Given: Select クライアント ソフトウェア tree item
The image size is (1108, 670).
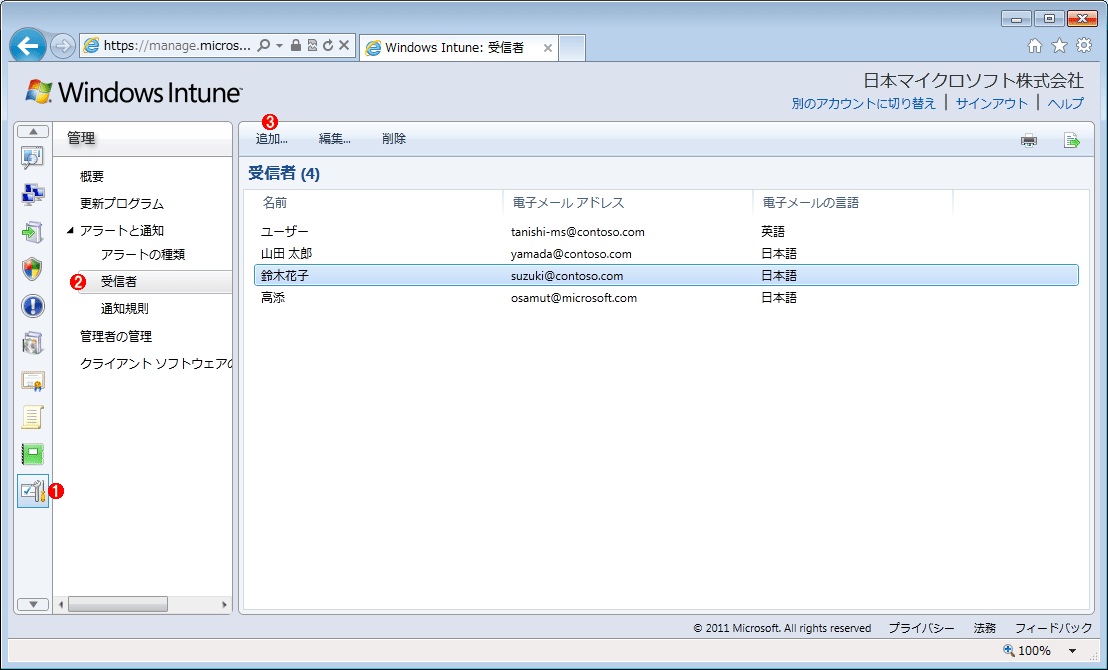Looking at the screenshot, I should tap(155, 364).
